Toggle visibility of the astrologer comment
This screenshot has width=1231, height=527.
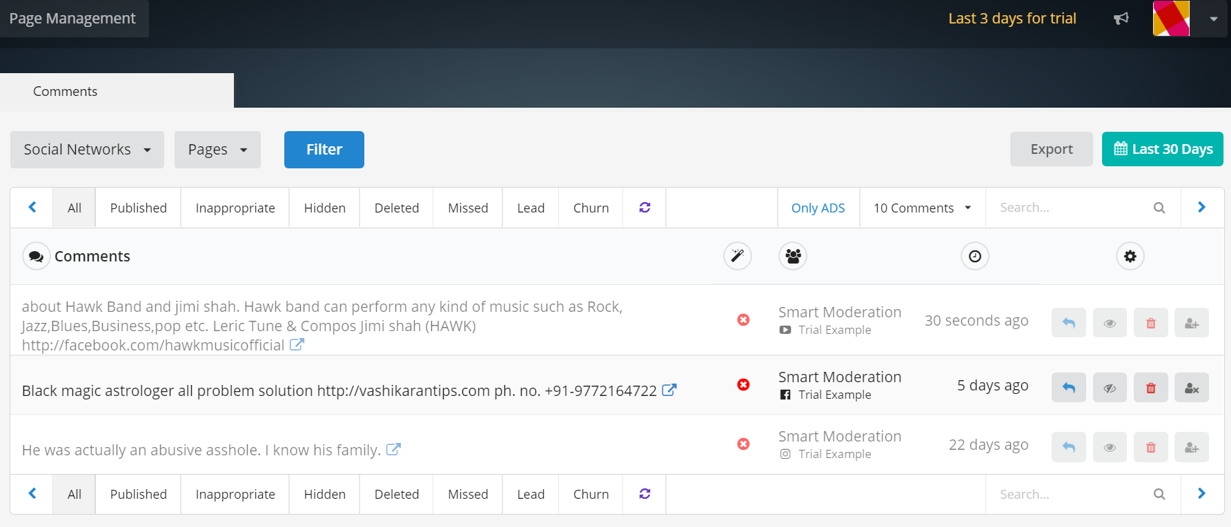point(1109,387)
